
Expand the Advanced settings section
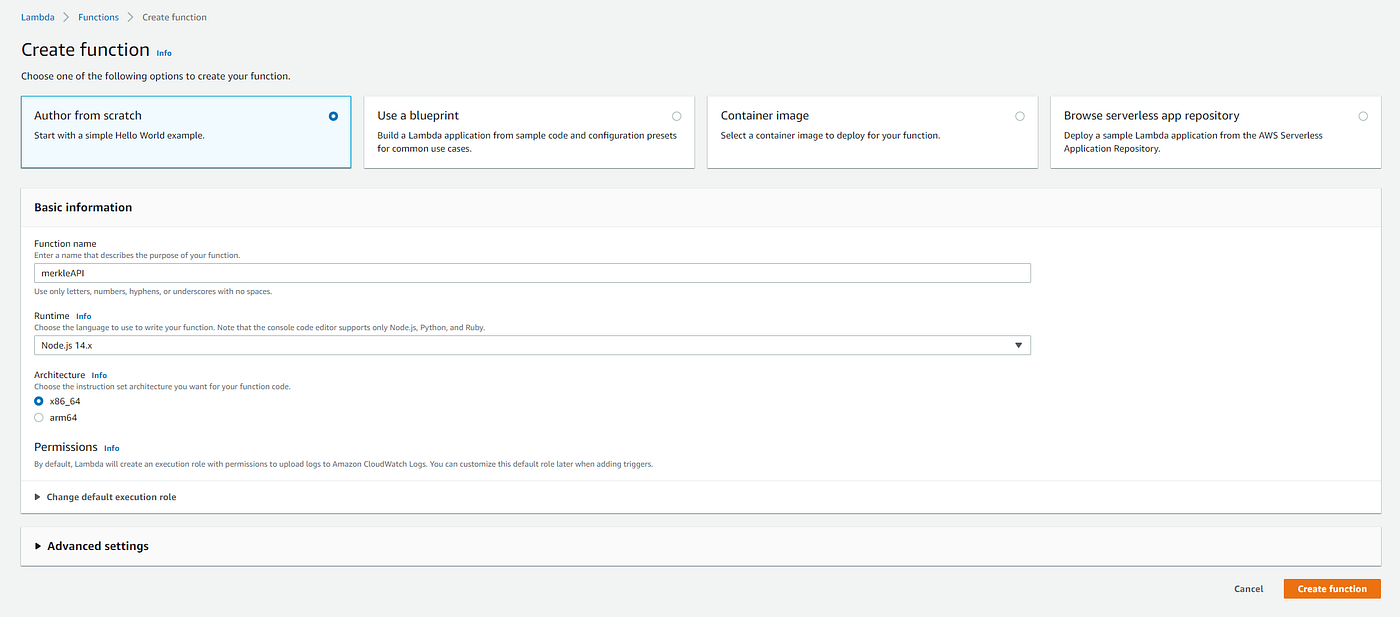click(91, 546)
